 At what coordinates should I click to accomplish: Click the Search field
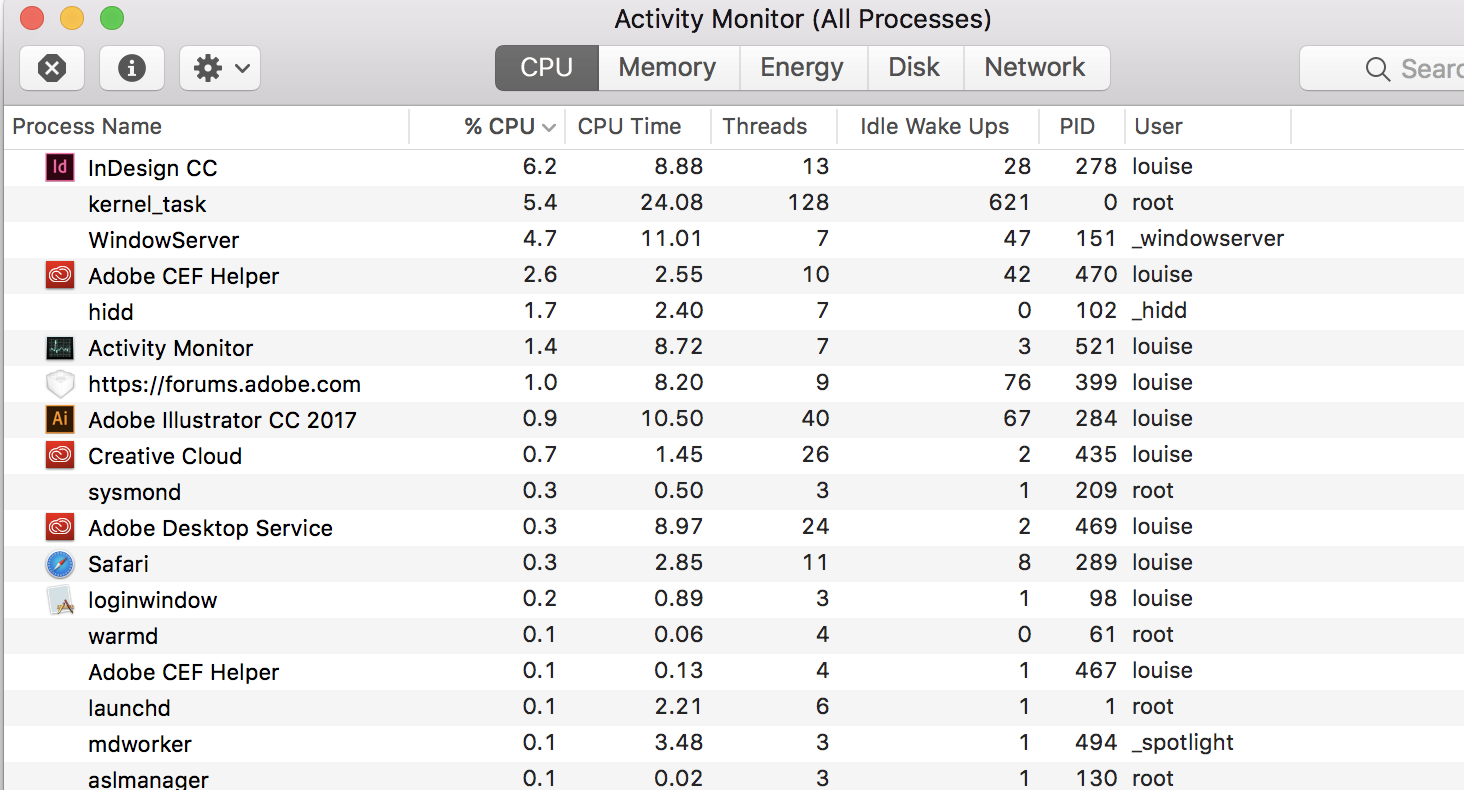click(x=1420, y=69)
